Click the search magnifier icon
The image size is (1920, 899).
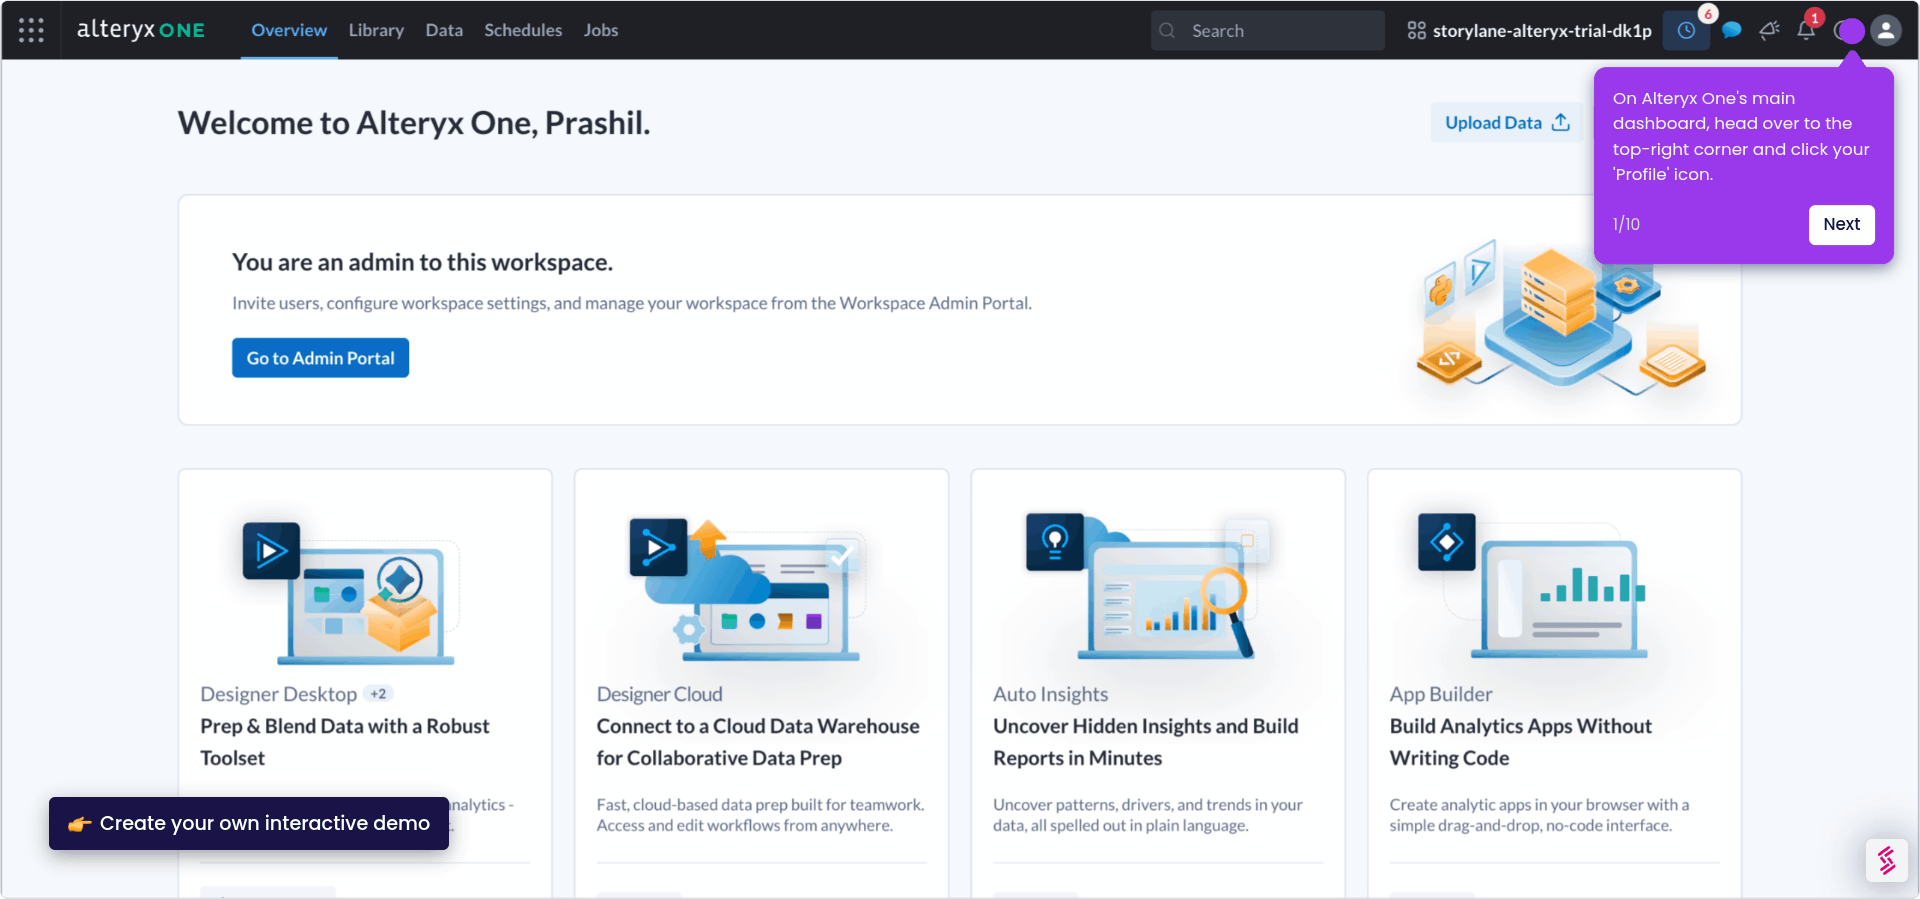pyautogui.click(x=1167, y=31)
